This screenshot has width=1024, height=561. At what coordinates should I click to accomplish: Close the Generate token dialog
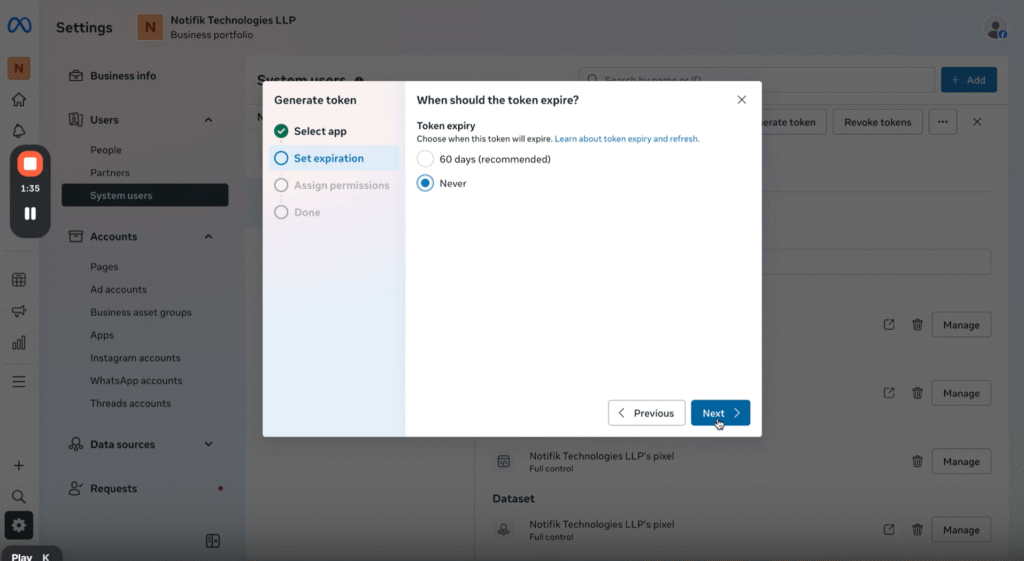(741, 100)
